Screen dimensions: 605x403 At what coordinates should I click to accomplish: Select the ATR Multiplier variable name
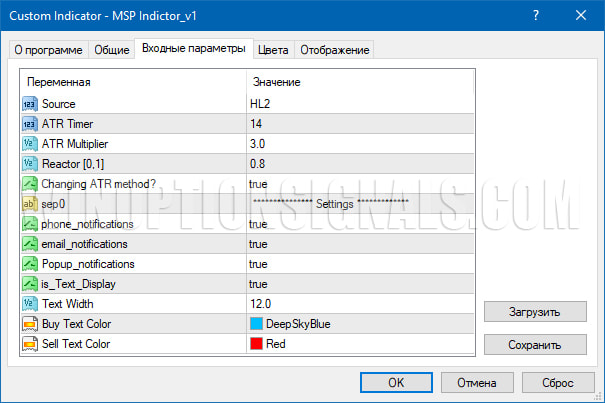point(75,144)
